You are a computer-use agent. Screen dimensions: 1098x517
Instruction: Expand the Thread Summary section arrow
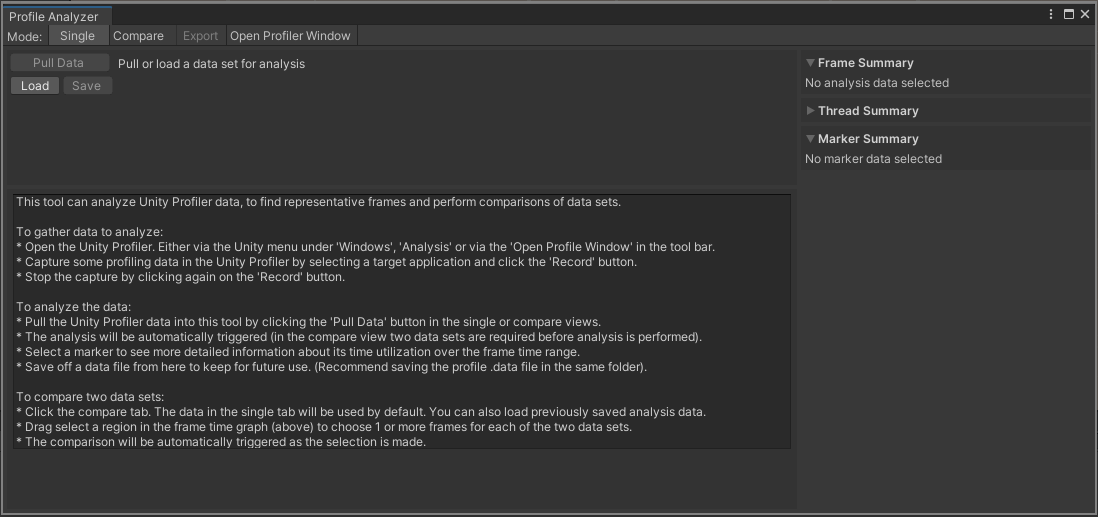pyautogui.click(x=811, y=111)
